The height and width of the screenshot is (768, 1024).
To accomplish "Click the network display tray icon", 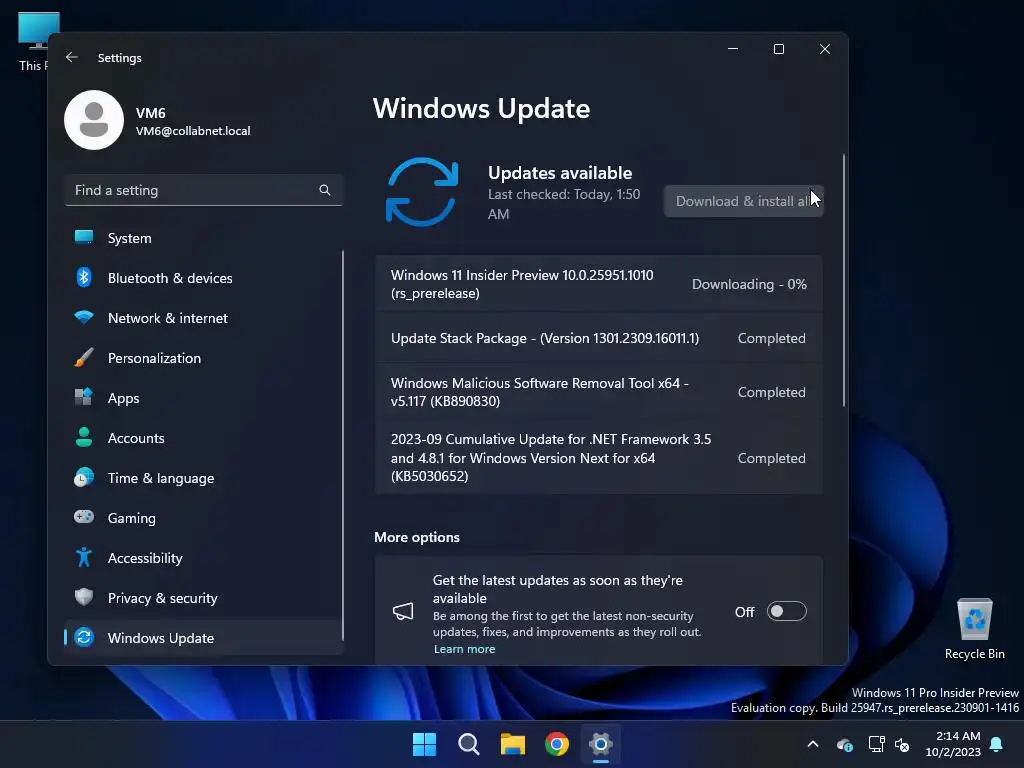I will tap(876, 744).
